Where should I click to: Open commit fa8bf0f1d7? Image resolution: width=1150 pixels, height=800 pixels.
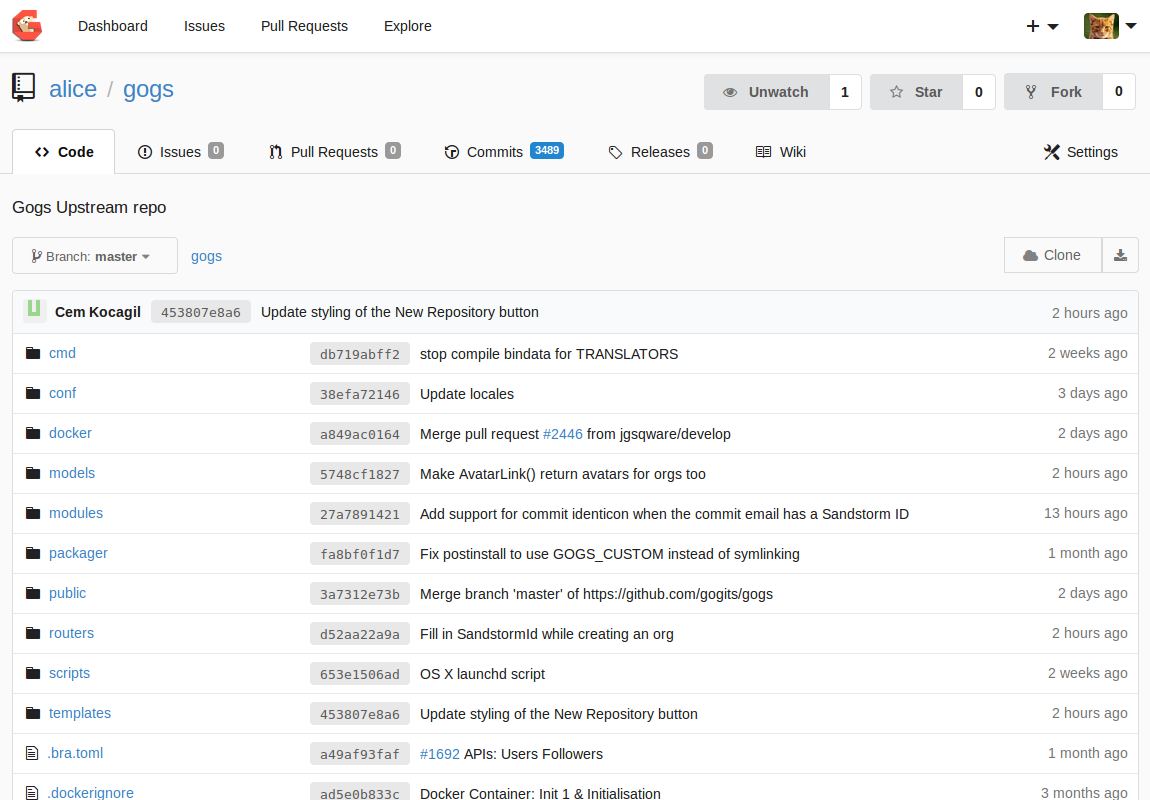(359, 554)
